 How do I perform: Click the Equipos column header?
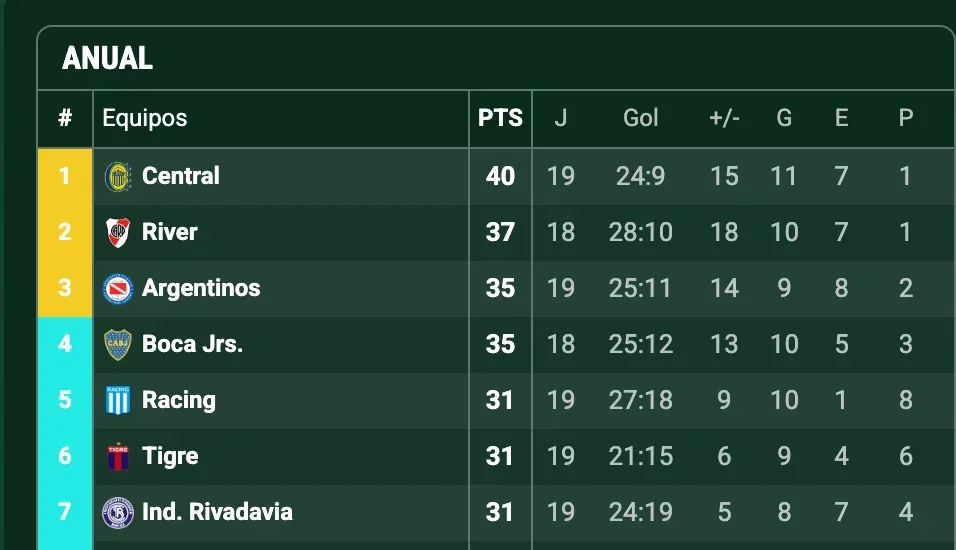point(145,118)
